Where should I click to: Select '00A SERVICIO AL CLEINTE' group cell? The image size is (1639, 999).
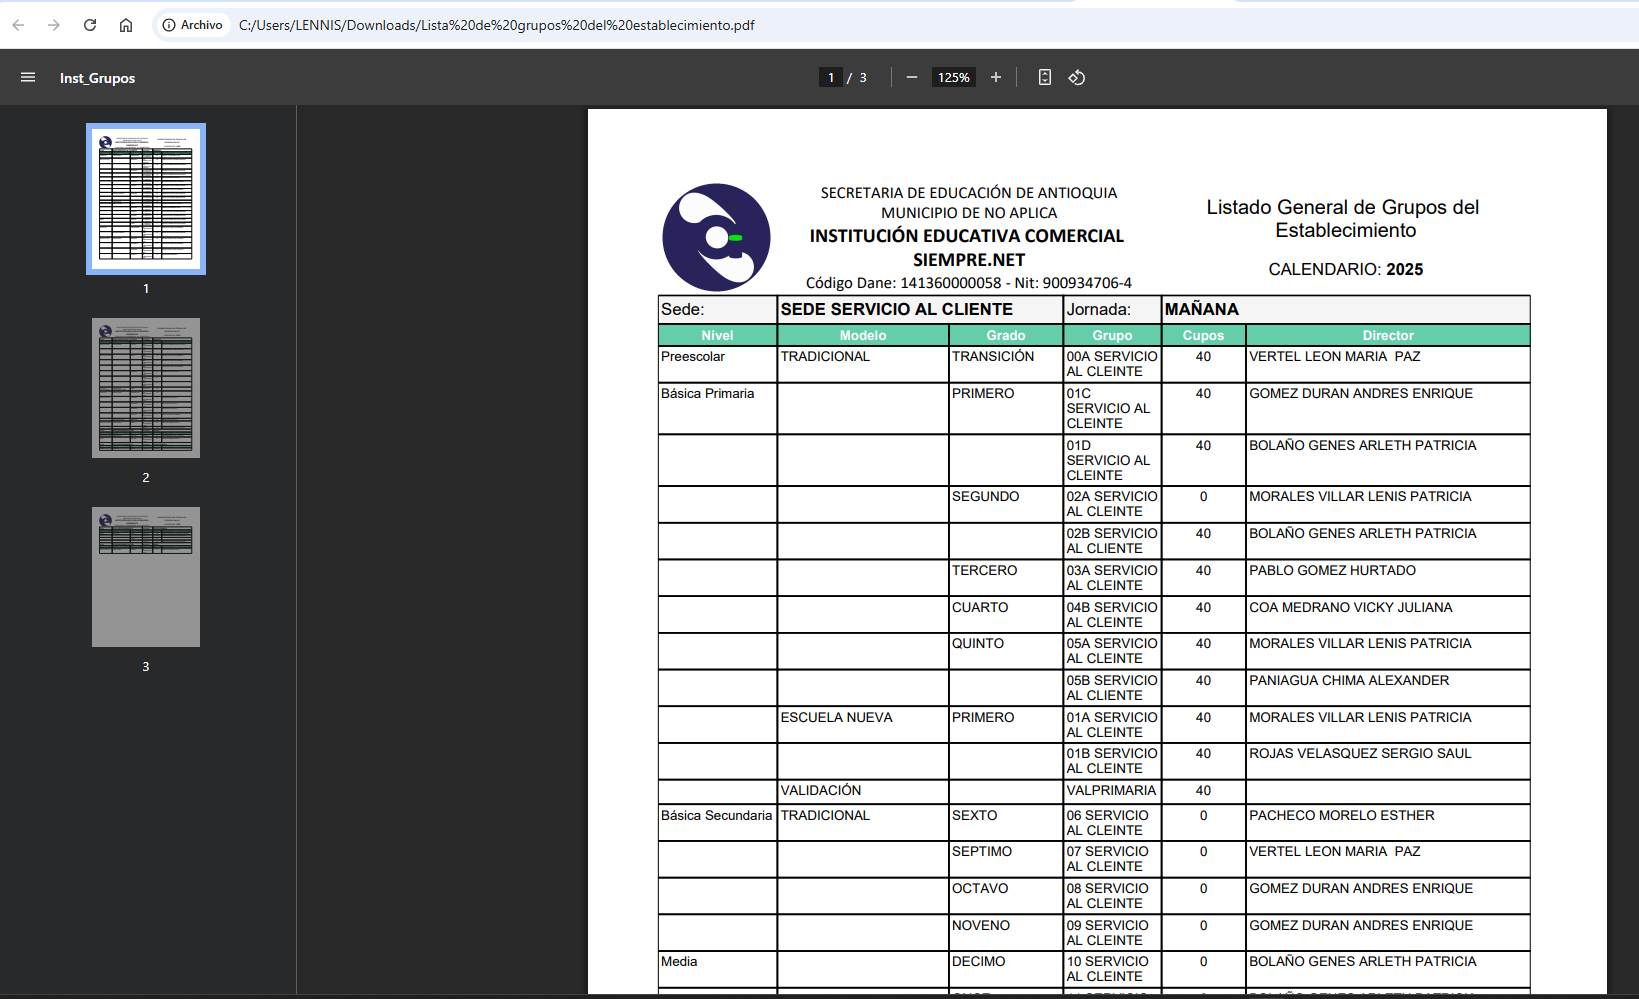tap(1112, 364)
